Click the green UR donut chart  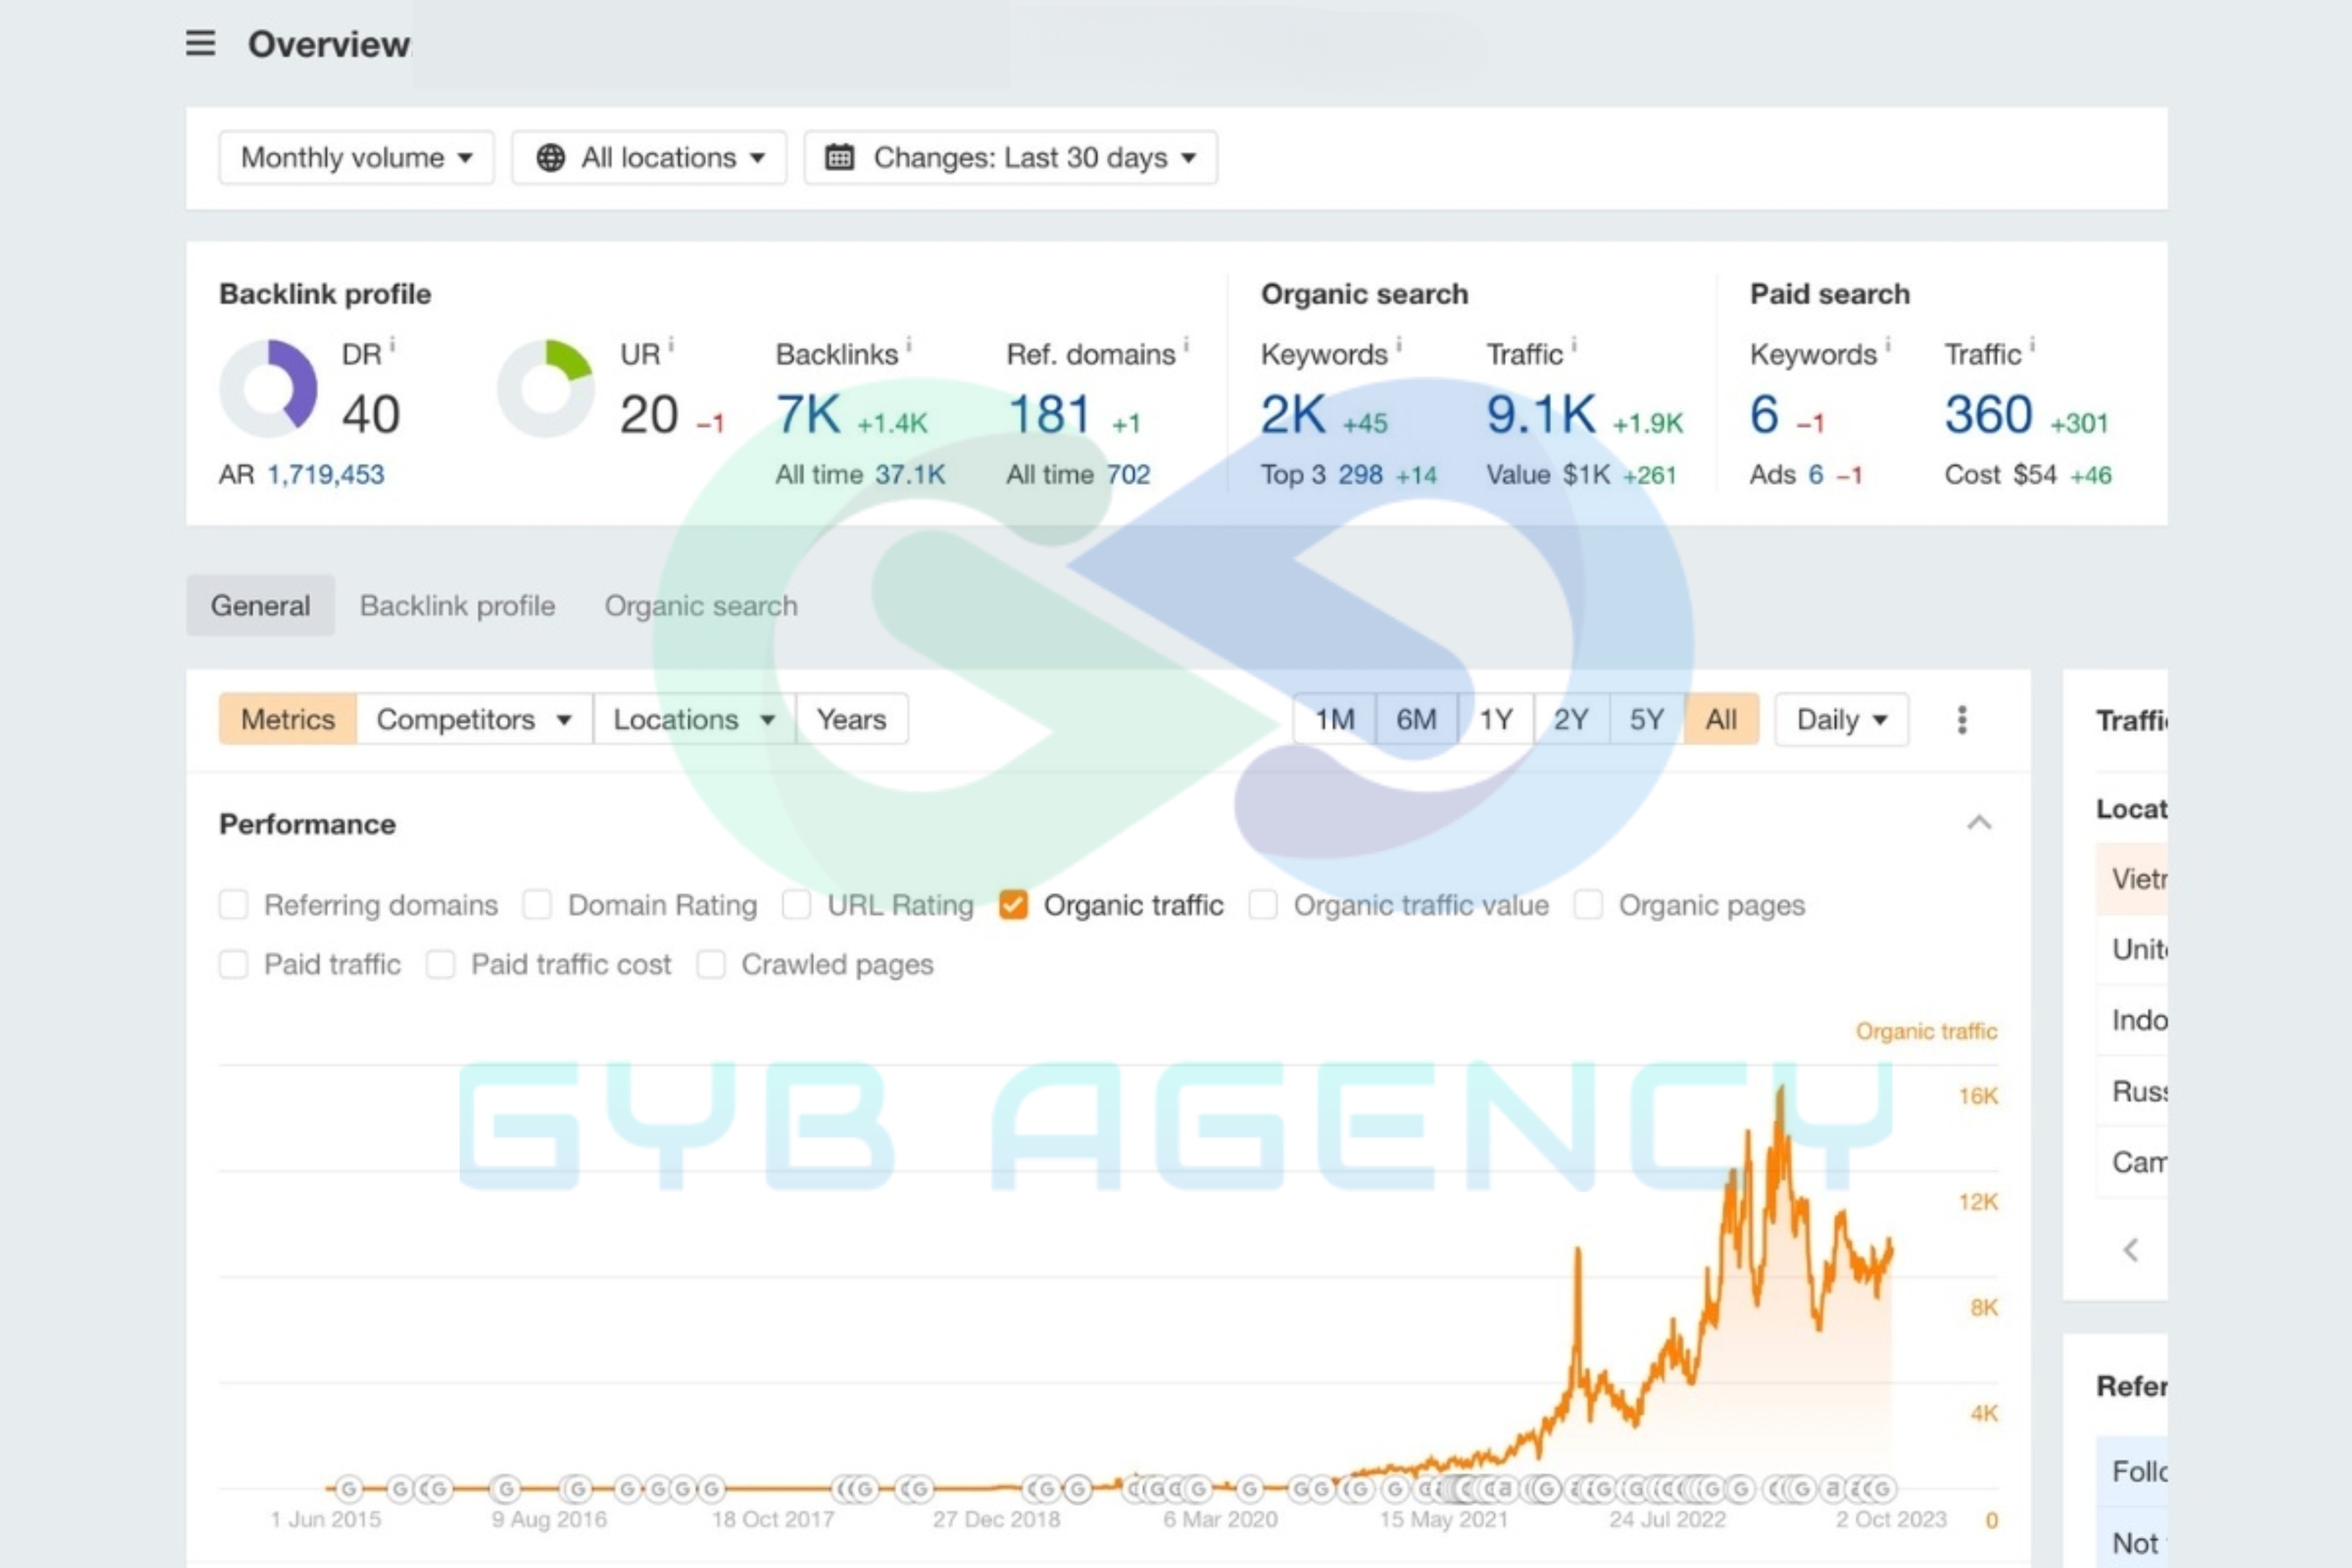[546, 388]
